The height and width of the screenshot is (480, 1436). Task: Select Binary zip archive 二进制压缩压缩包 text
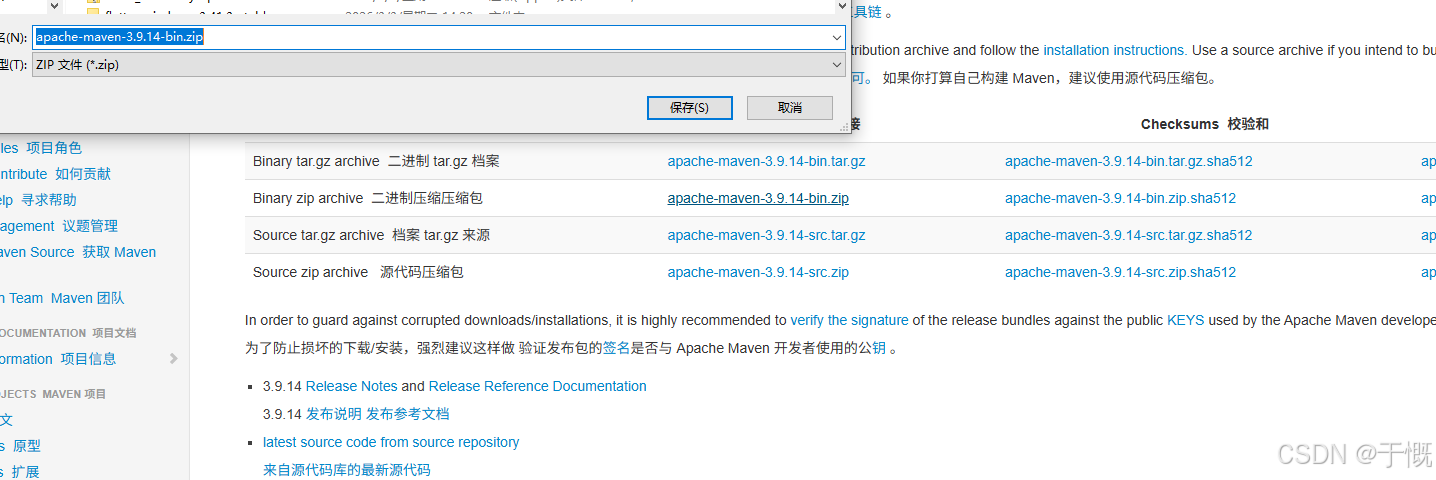click(368, 198)
